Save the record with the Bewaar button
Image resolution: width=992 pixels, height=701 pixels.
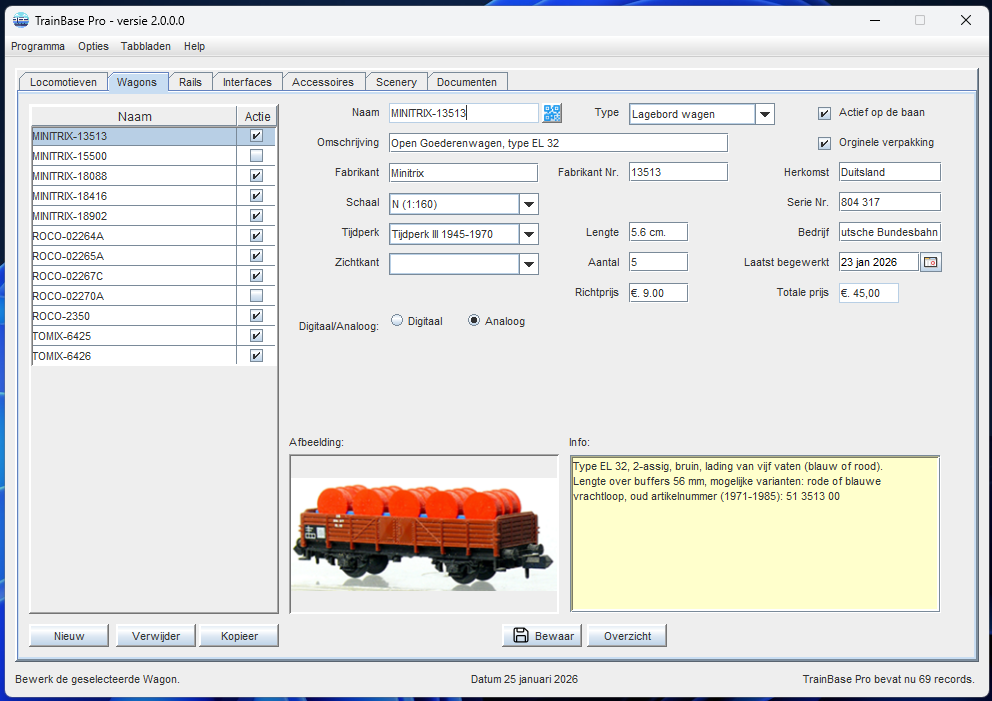(x=543, y=635)
